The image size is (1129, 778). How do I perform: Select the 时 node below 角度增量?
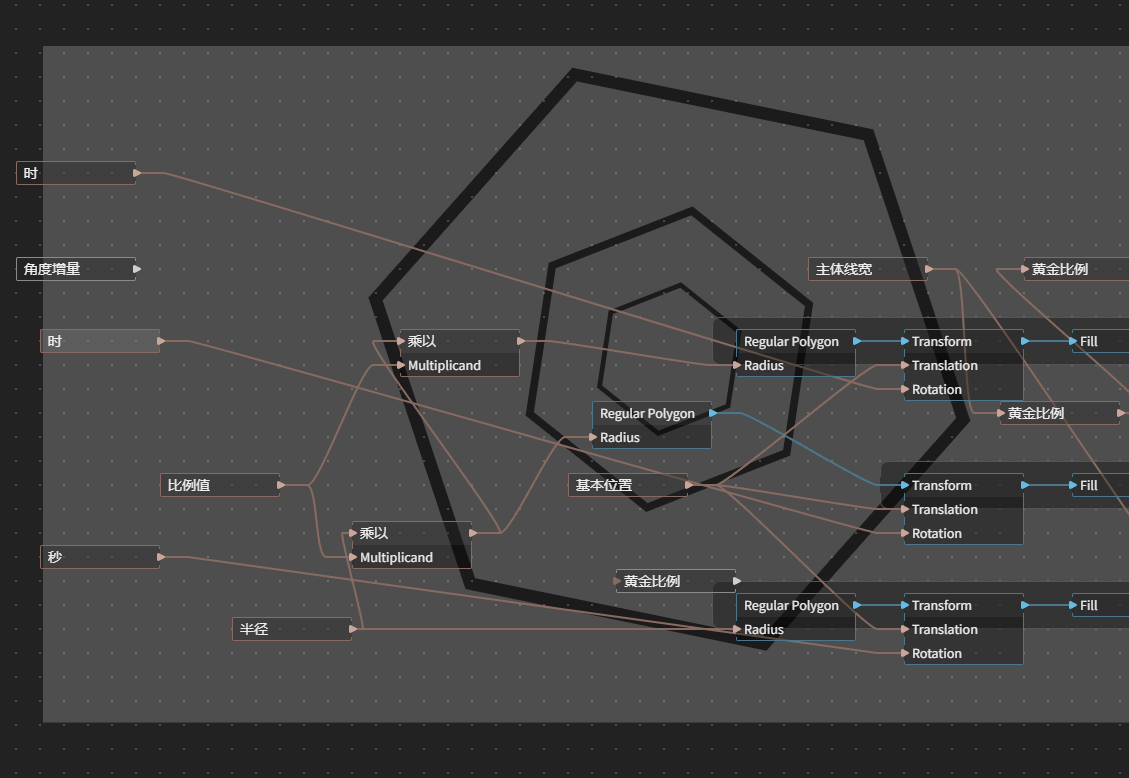click(99, 341)
